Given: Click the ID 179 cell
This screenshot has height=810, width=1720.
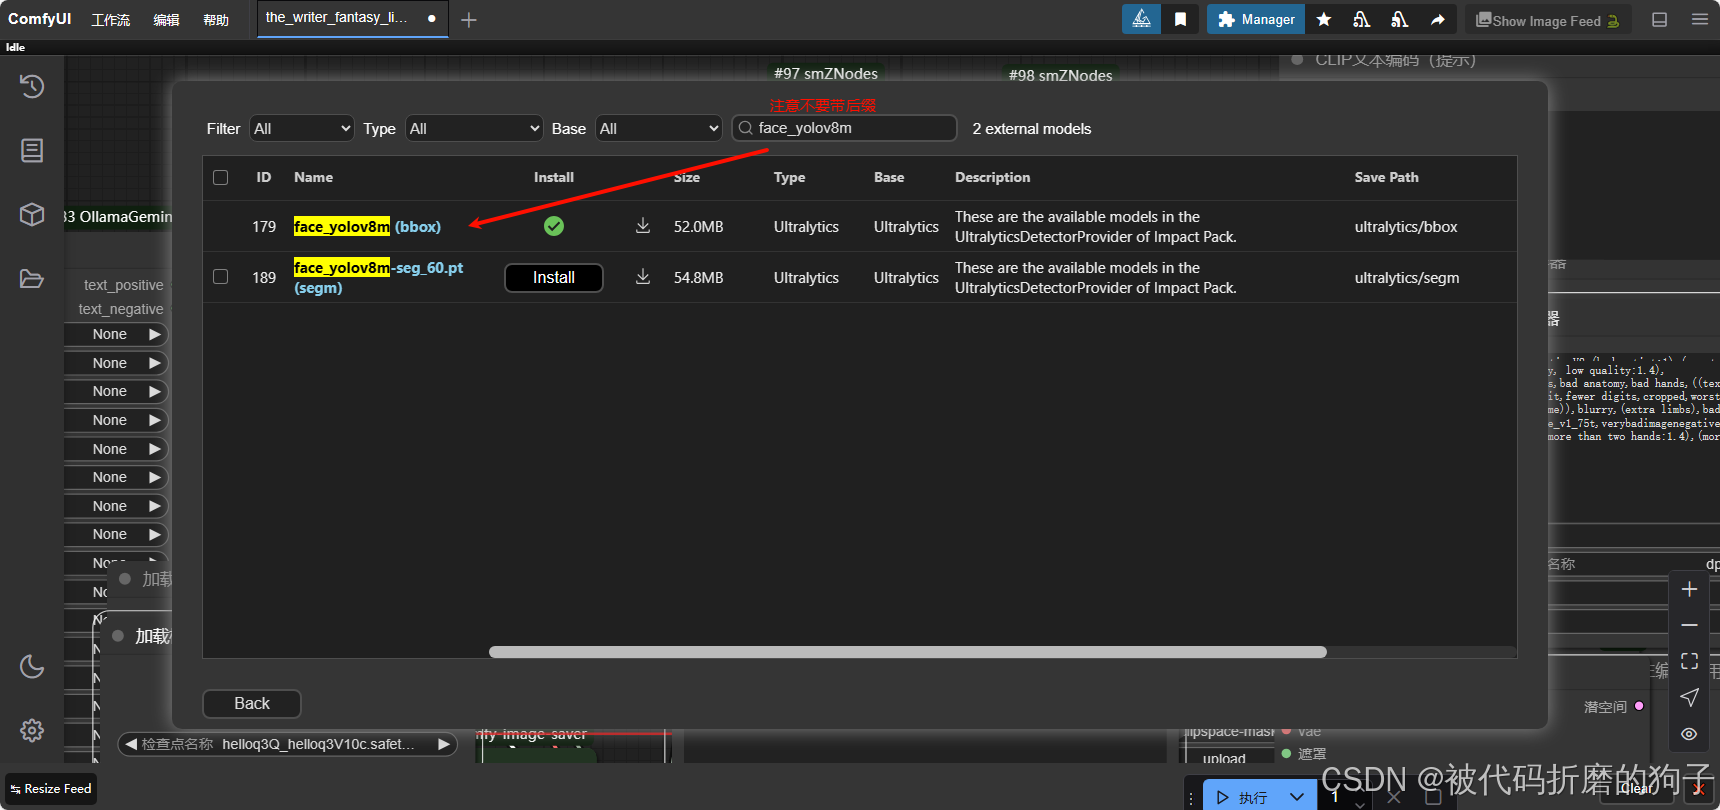Looking at the screenshot, I should tap(264, 226).
